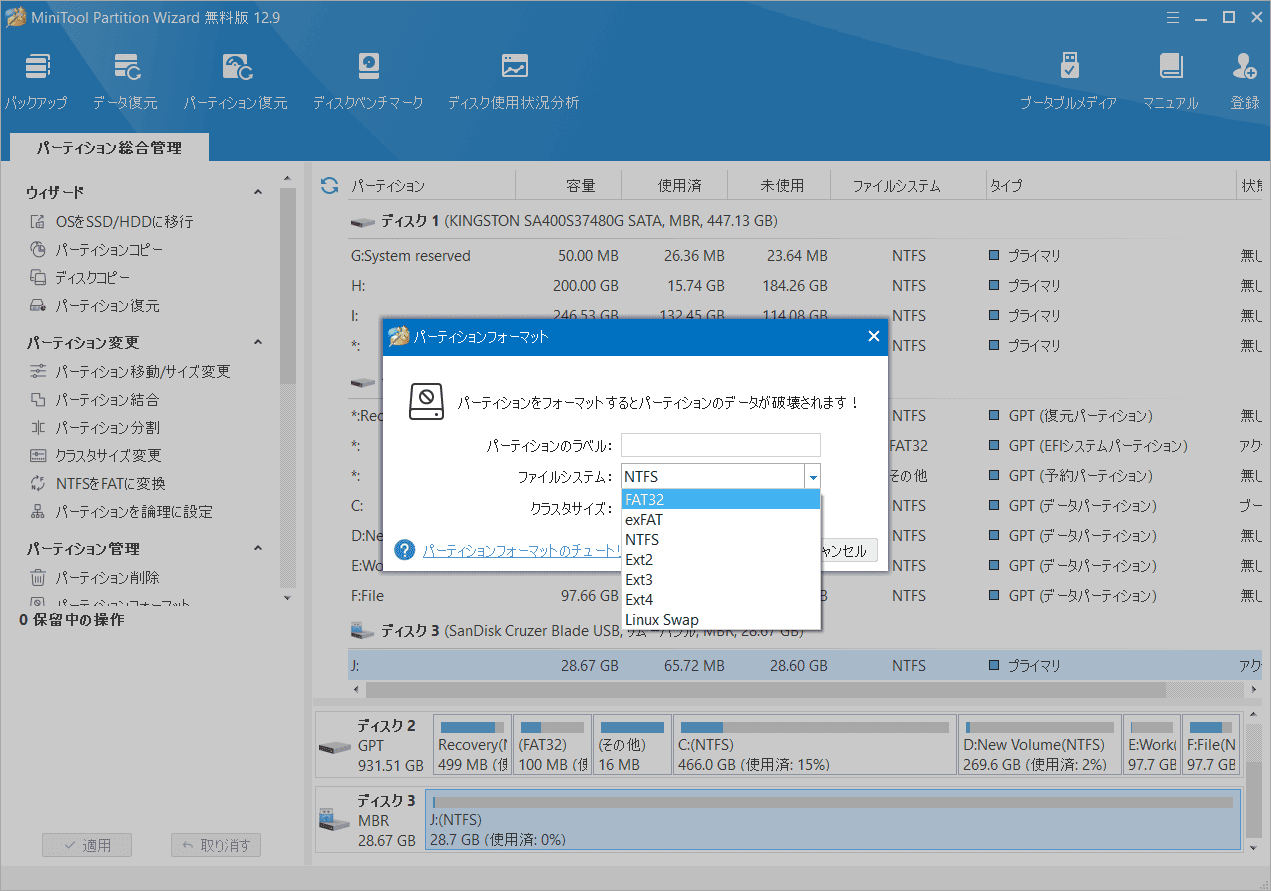
Task: Click the ディスク 2 GPT disk label
Action: pyautogui.click(x=372, y=745)
